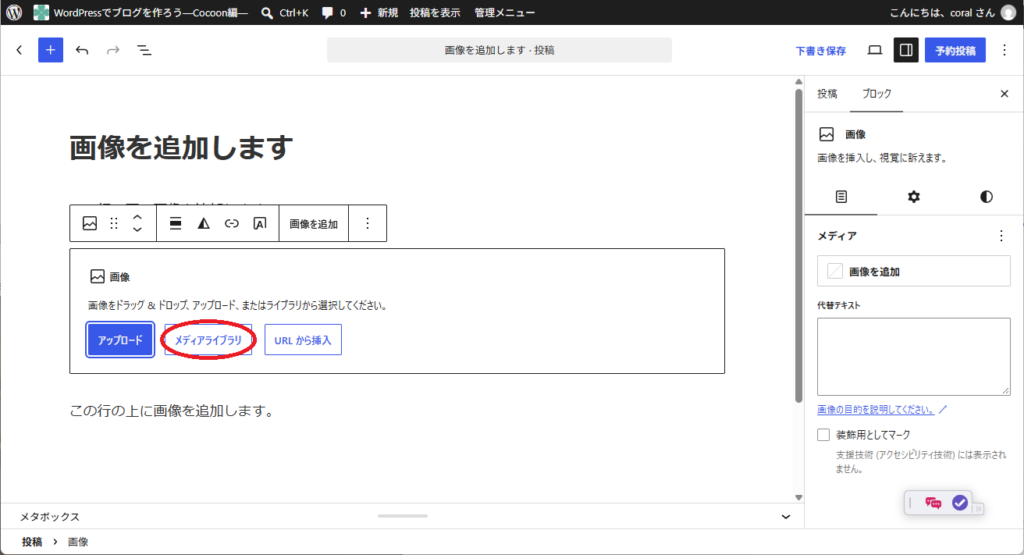The image size is (1024, 555).
Task: Select paragraph この行の上に画像を追加します。
Action: click(x=172, y=411)
